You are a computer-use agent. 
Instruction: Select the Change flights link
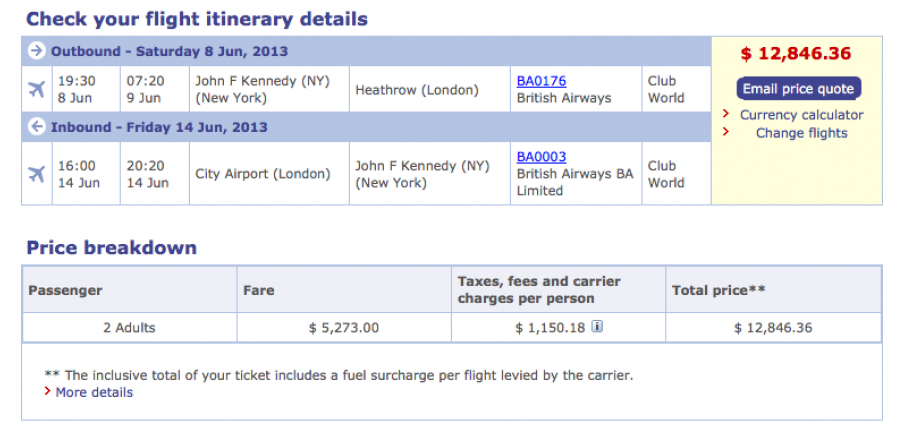801,133
